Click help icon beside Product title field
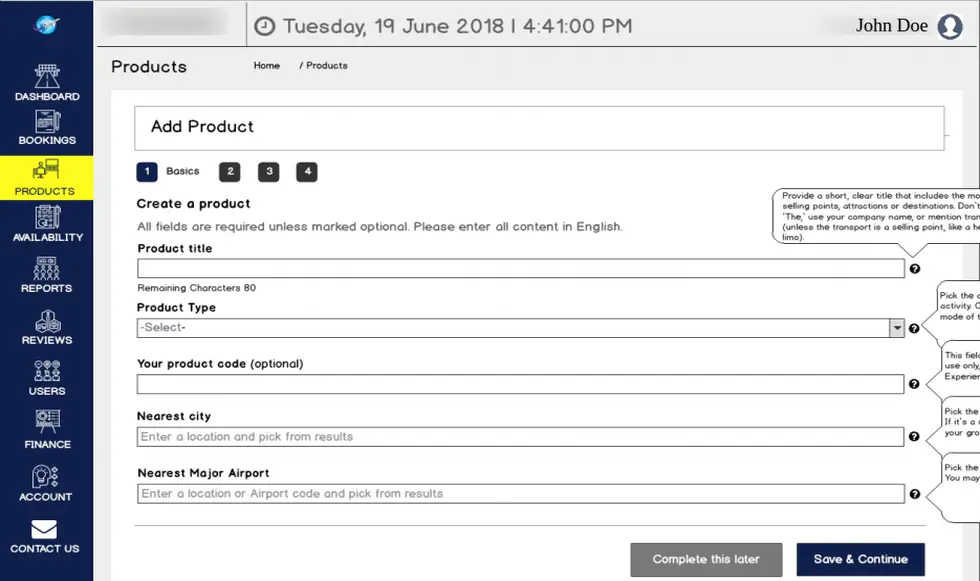Image resolution: width=980 pixels, height=581 pixels. coord(914,269)
